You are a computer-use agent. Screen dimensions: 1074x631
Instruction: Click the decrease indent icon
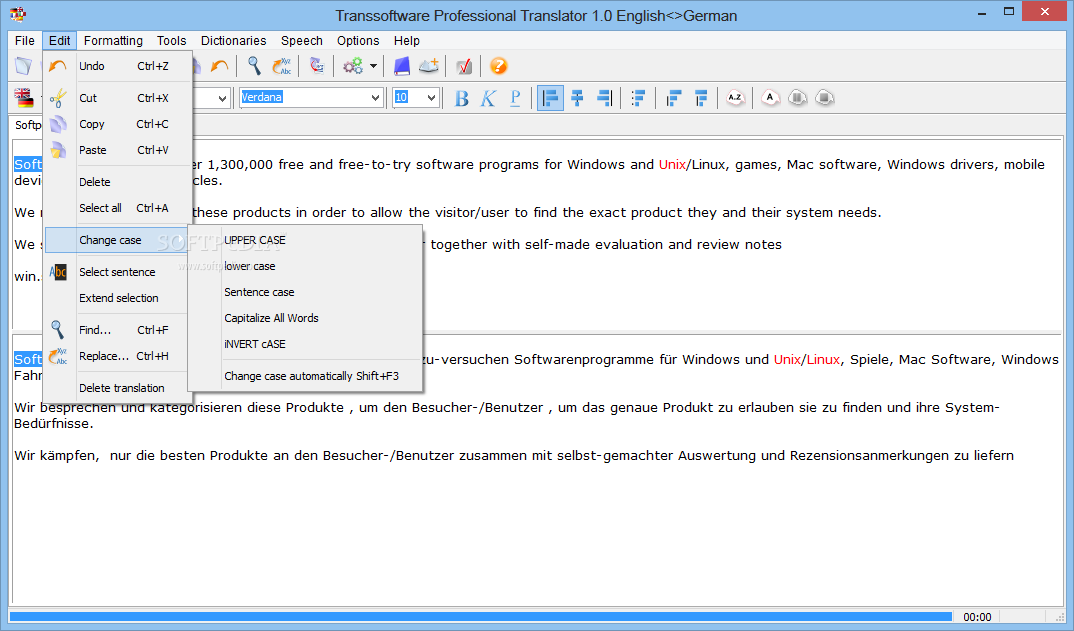674,98
